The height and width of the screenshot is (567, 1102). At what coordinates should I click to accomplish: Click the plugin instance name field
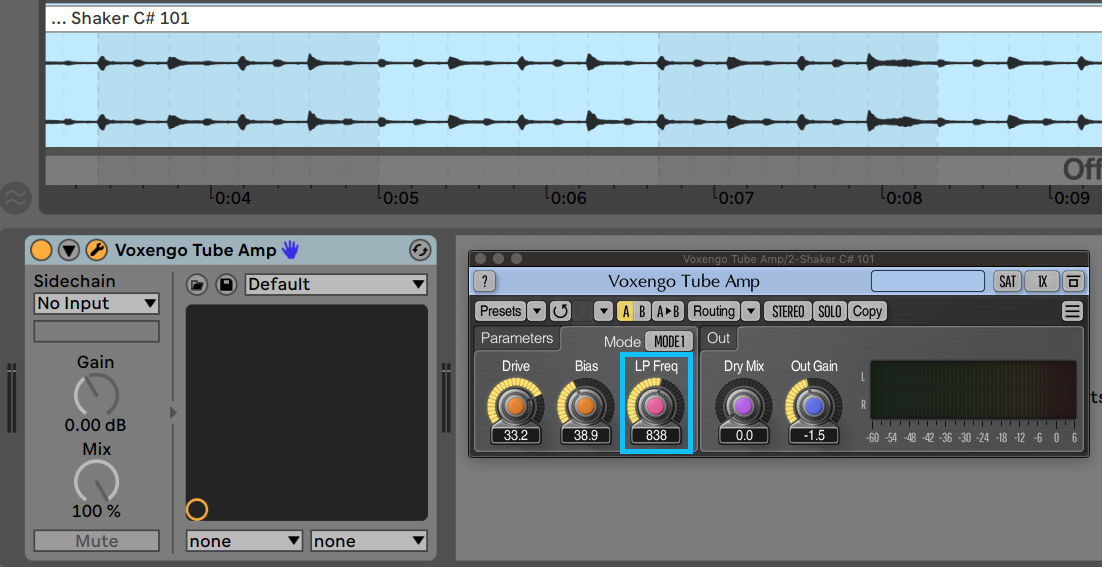pyautogui.click(x=928, y=281)
